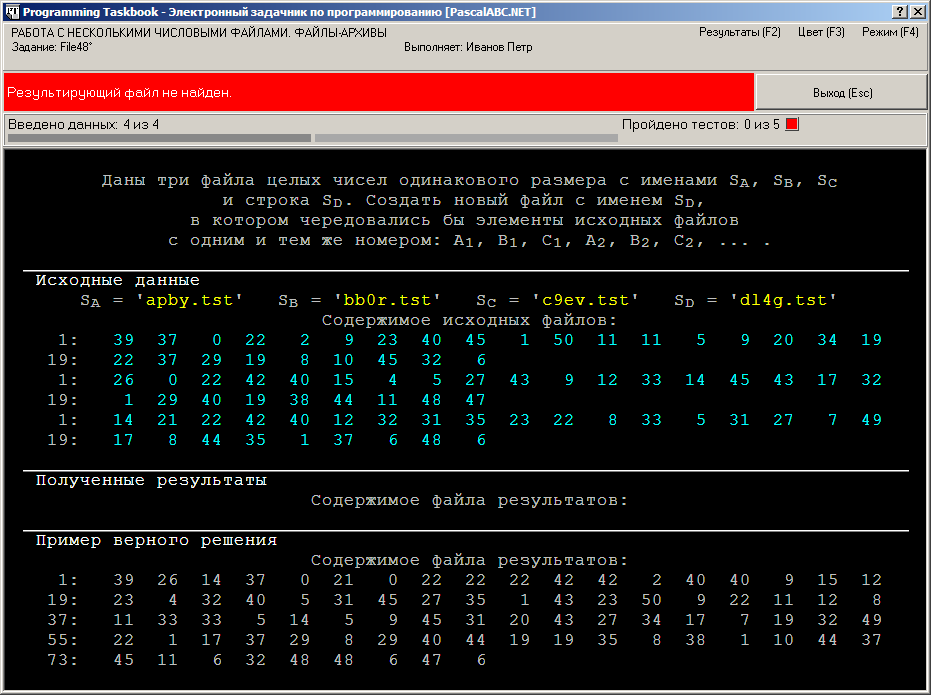The width and height of the screenshot is (931, 695).
Task: Click the red failed test indicator square
Action: click(x=792, y=125)
